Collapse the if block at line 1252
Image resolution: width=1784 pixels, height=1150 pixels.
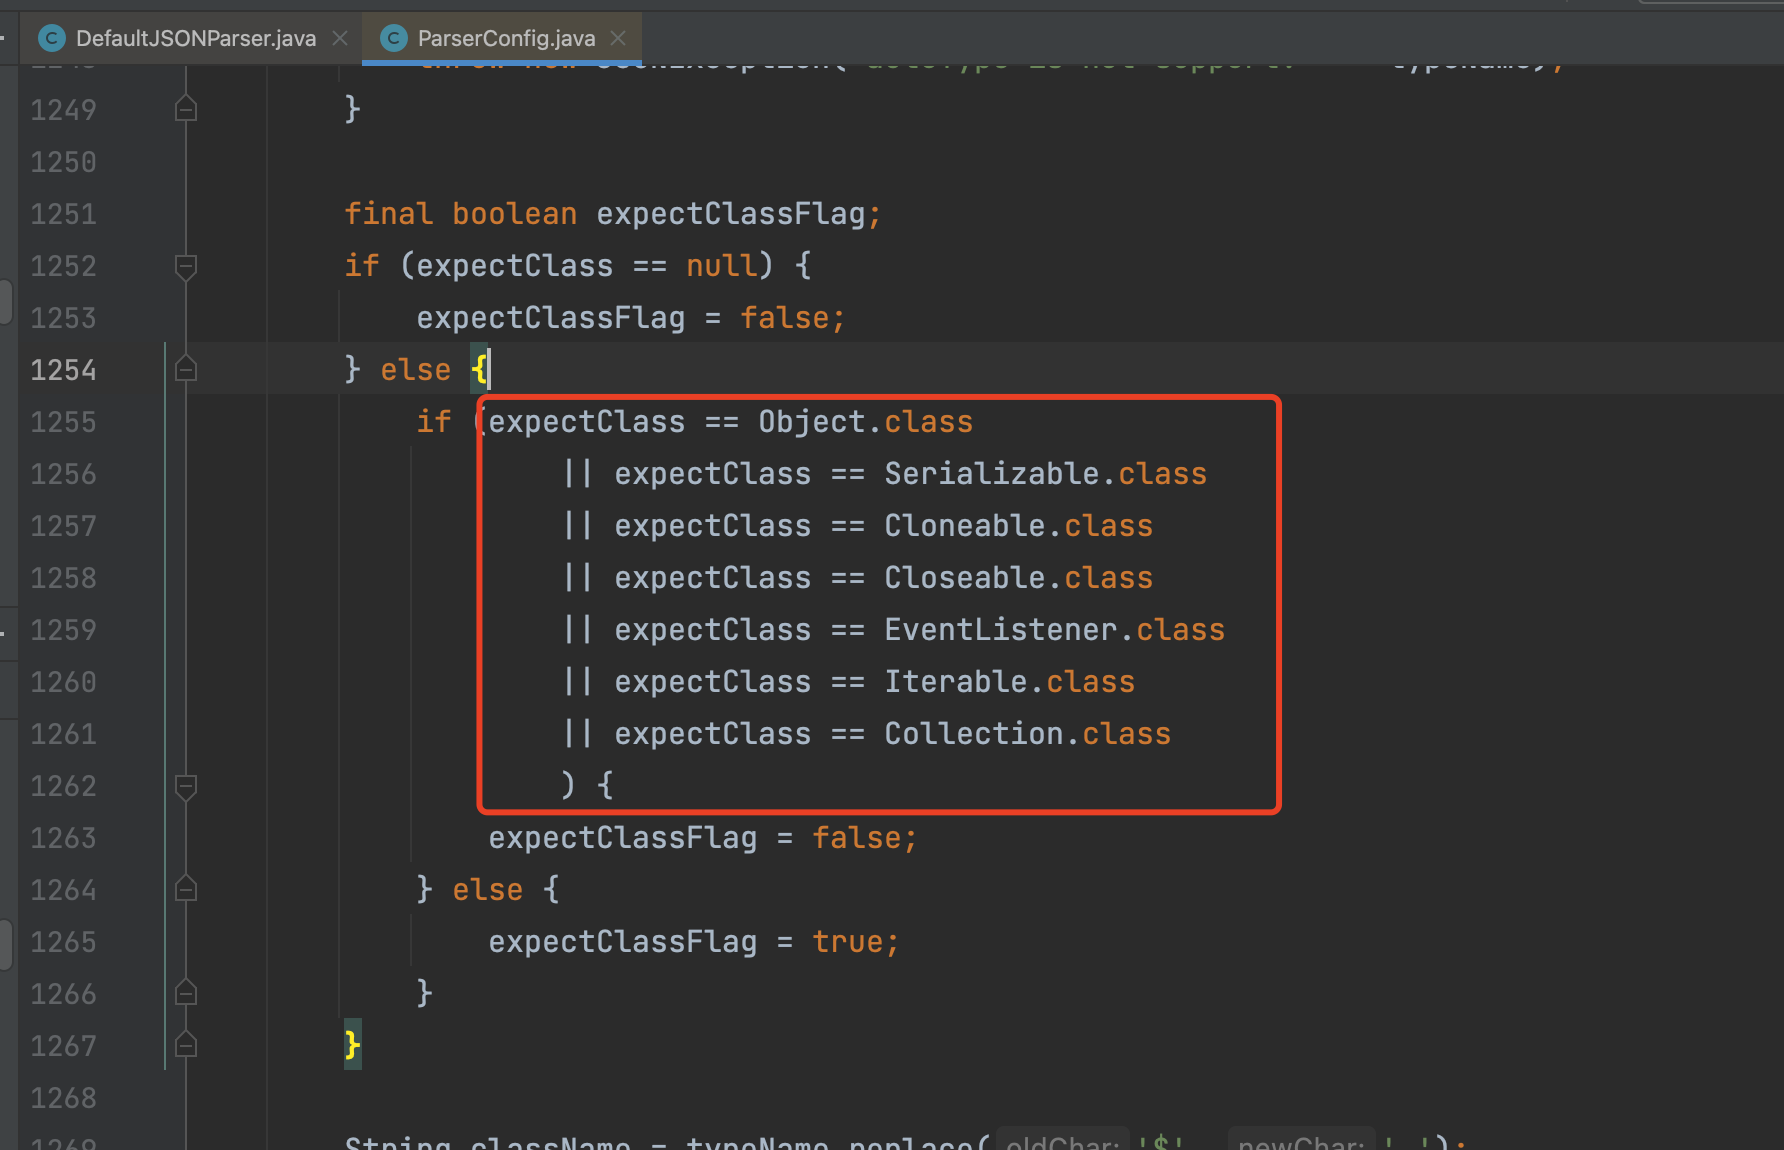click(186, 266)
